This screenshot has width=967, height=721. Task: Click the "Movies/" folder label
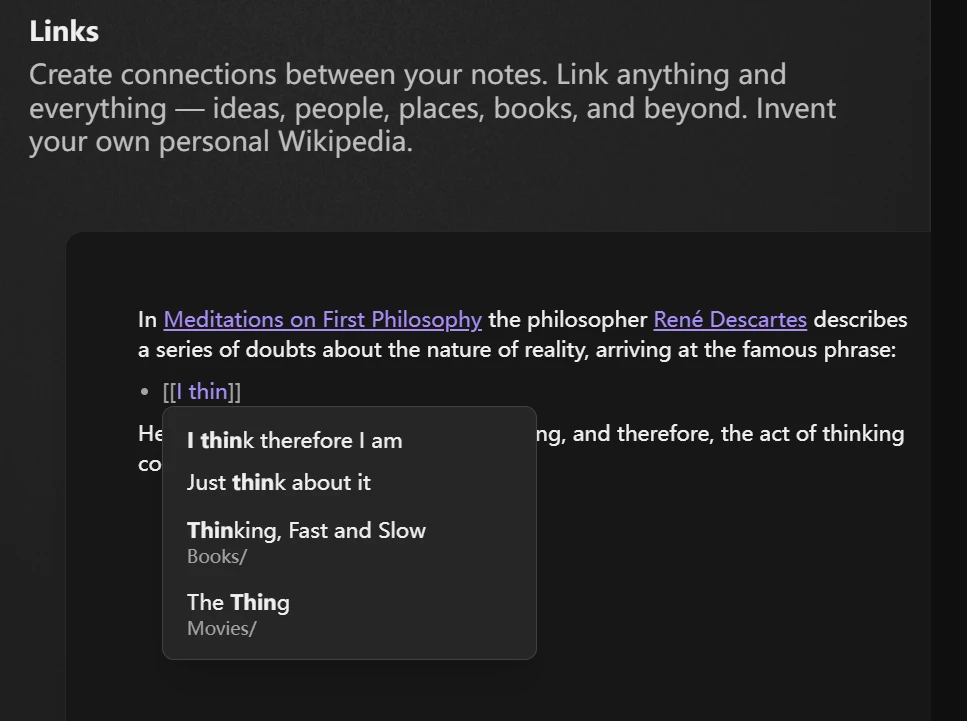coord(221,628)
